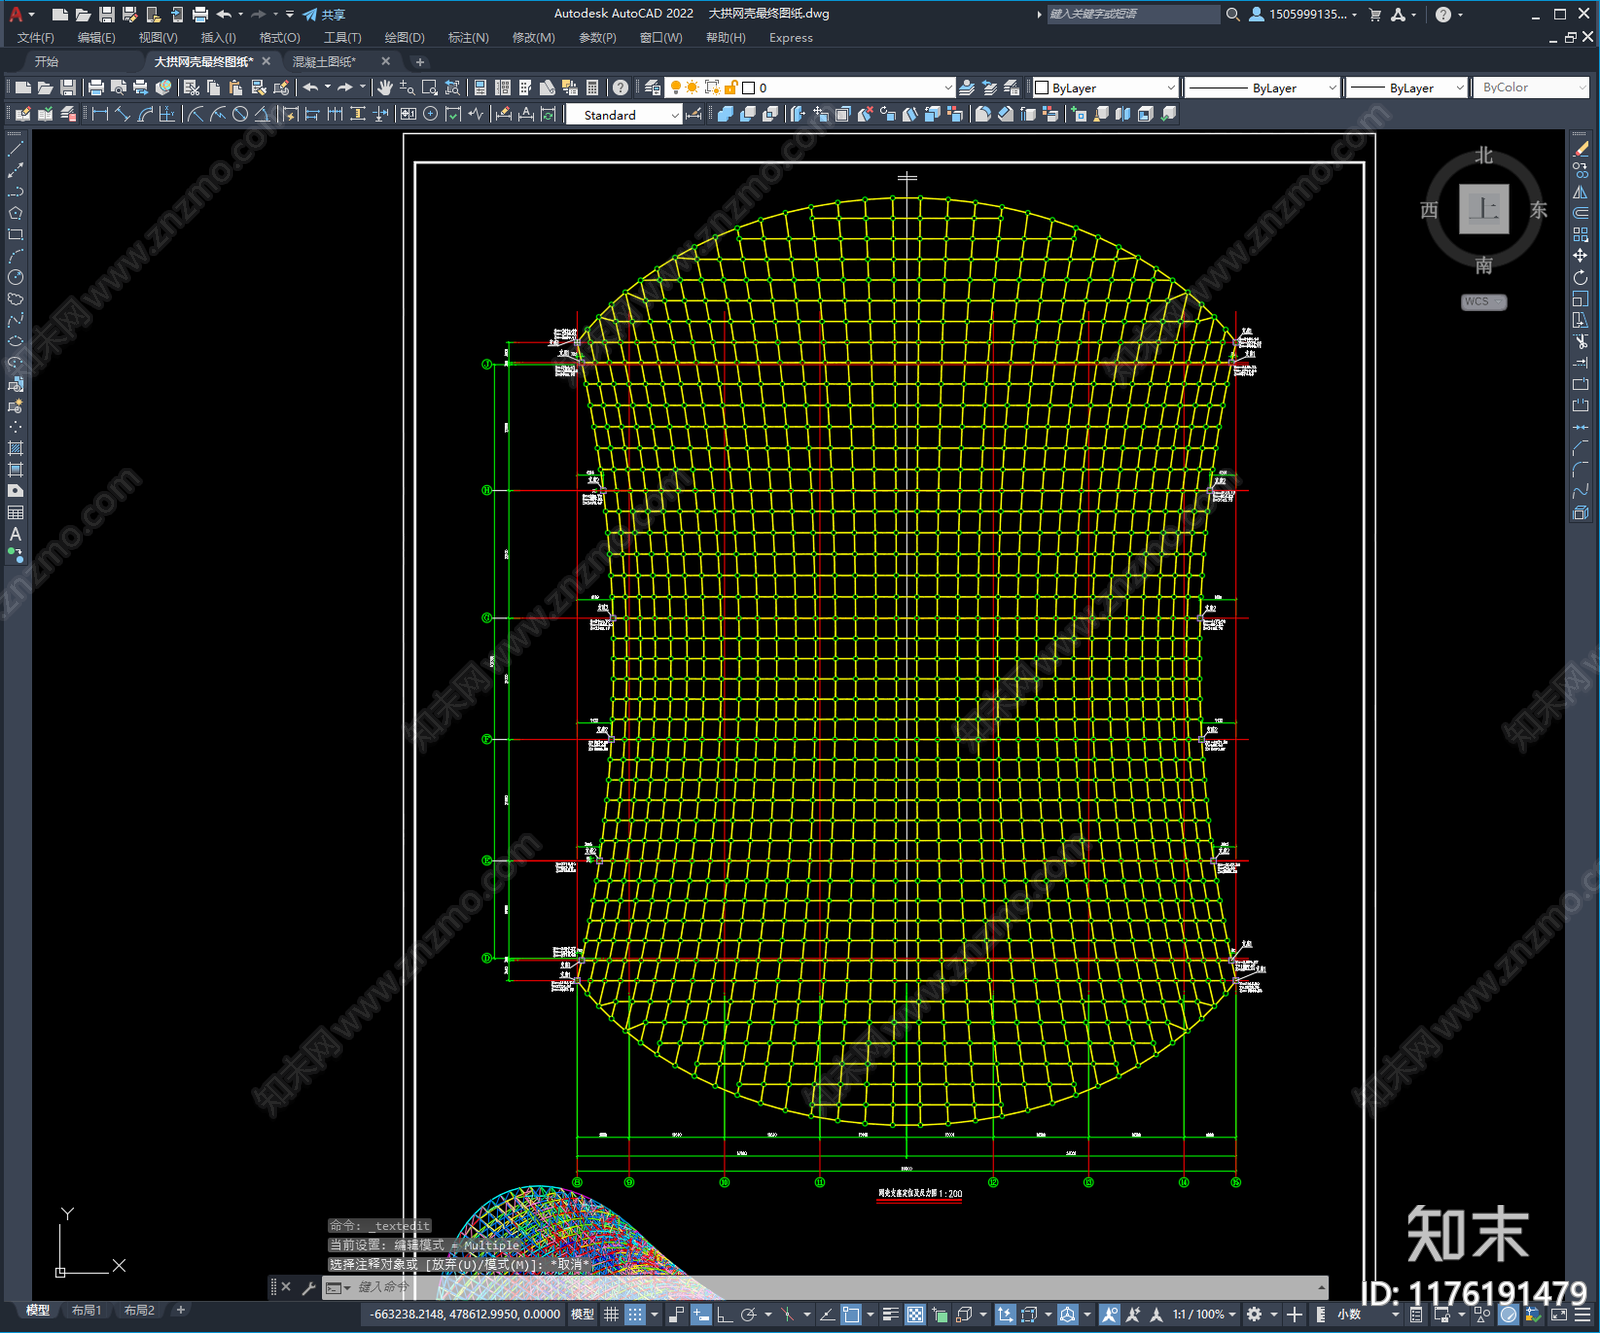The width and height of the screenshot is (1600, 1333).
Task: Expand the undo history dropdown arrow
Action: point(327,88)
